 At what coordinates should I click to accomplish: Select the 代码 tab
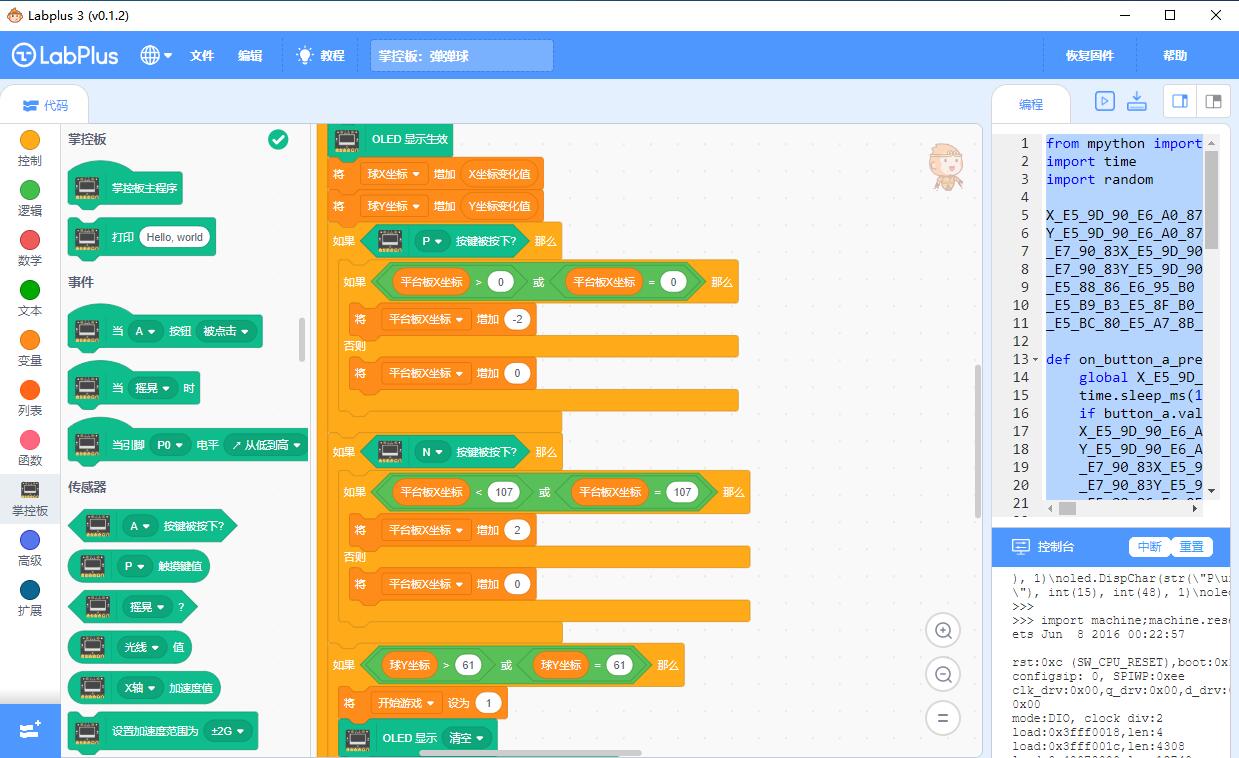(x=45, y=105)
